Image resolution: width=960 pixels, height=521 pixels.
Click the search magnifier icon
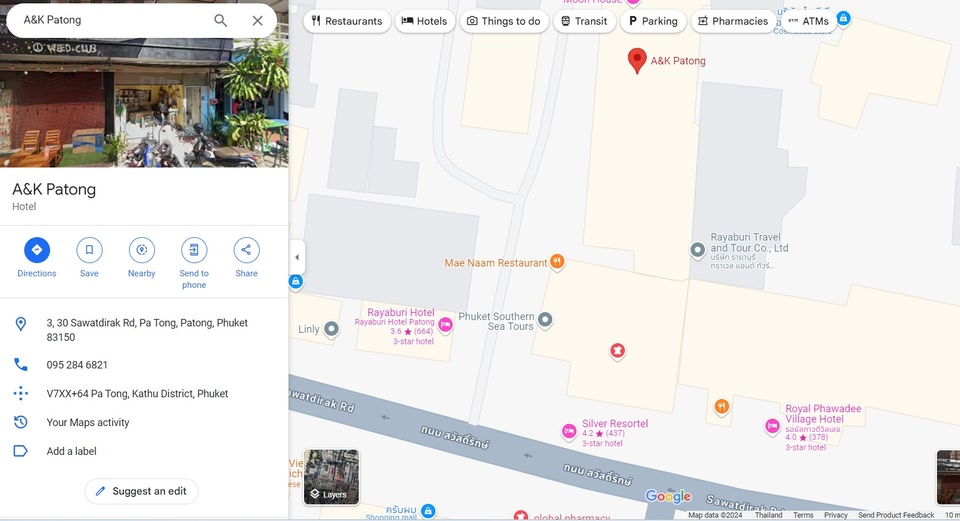[220, 20]
